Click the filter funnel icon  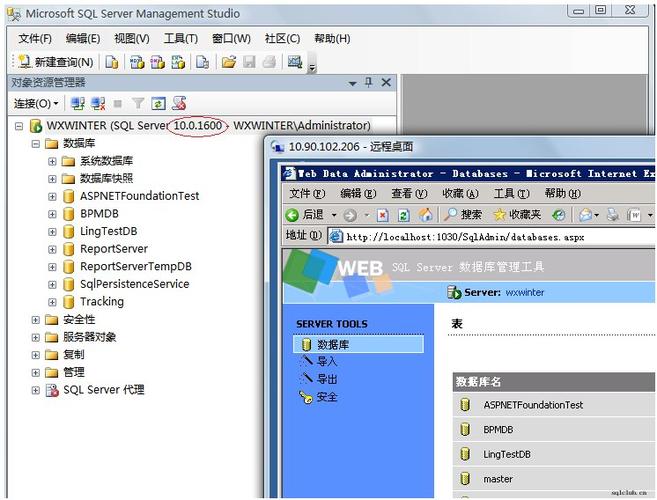(x=138, y=103)
